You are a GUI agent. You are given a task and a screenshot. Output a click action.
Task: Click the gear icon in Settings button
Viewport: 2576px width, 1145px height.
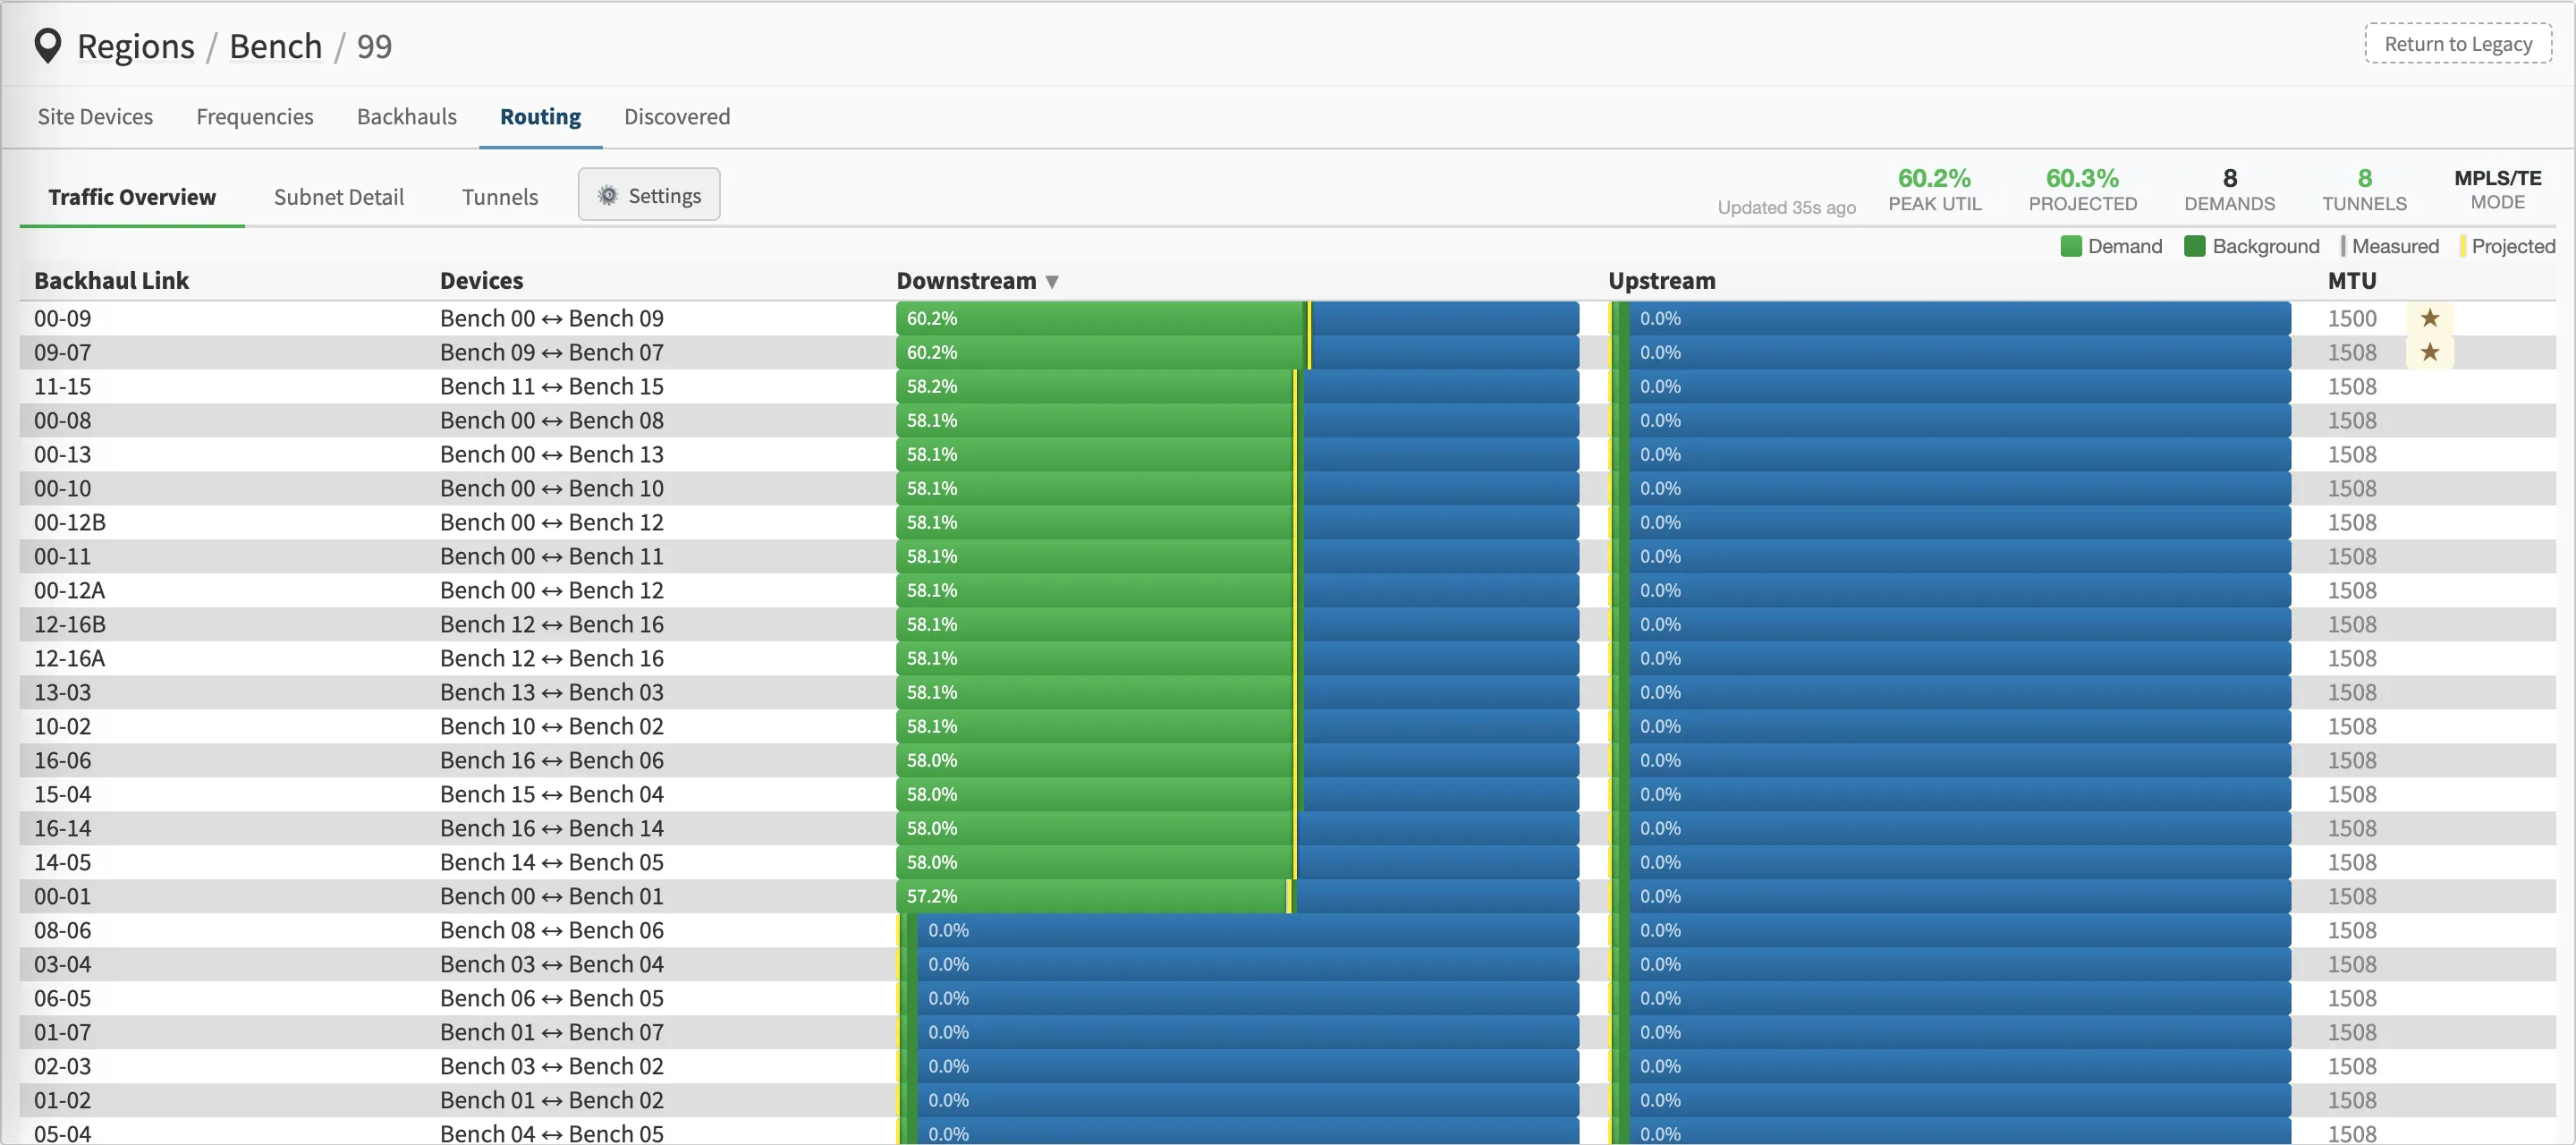(607, 195)
